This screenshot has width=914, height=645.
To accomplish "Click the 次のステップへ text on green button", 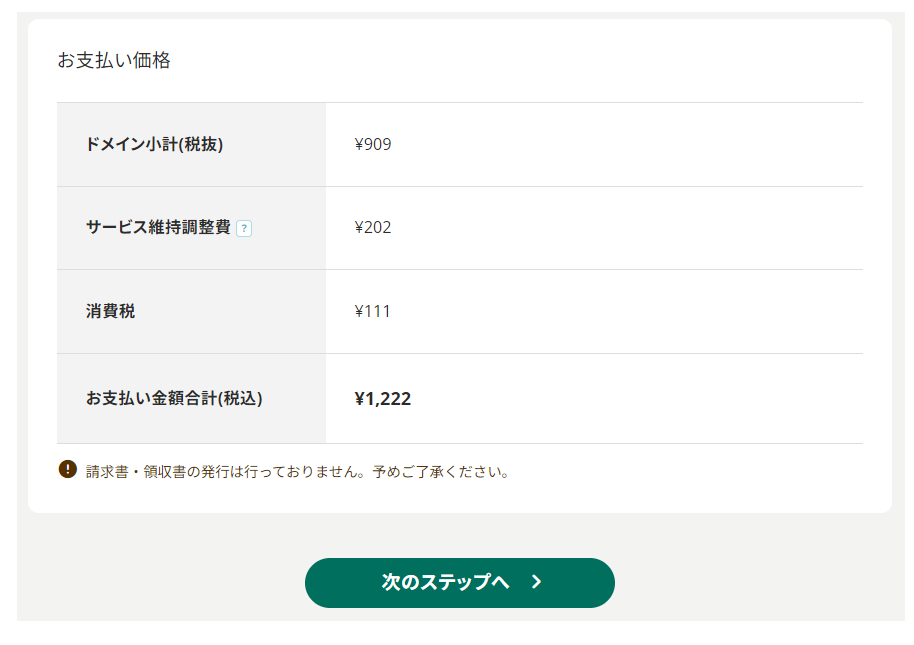I will (x=445, y=581).
